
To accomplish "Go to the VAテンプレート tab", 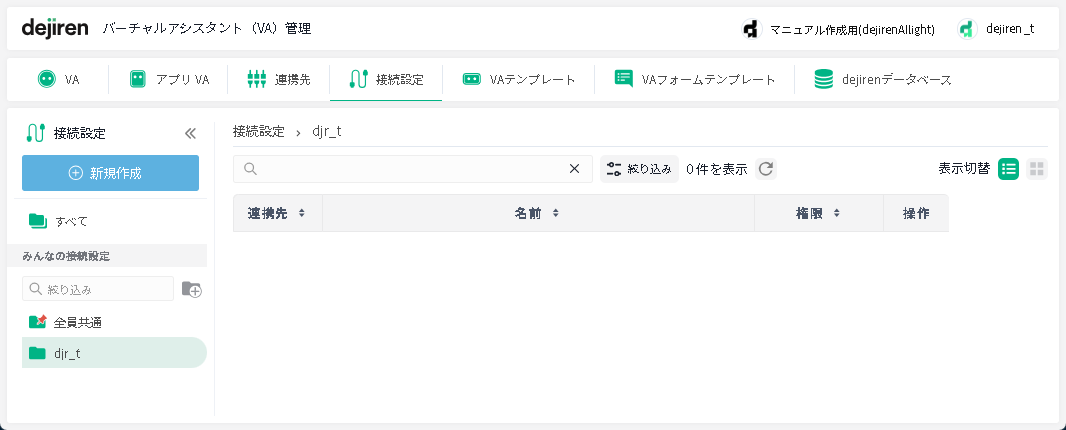I will 519,79.
